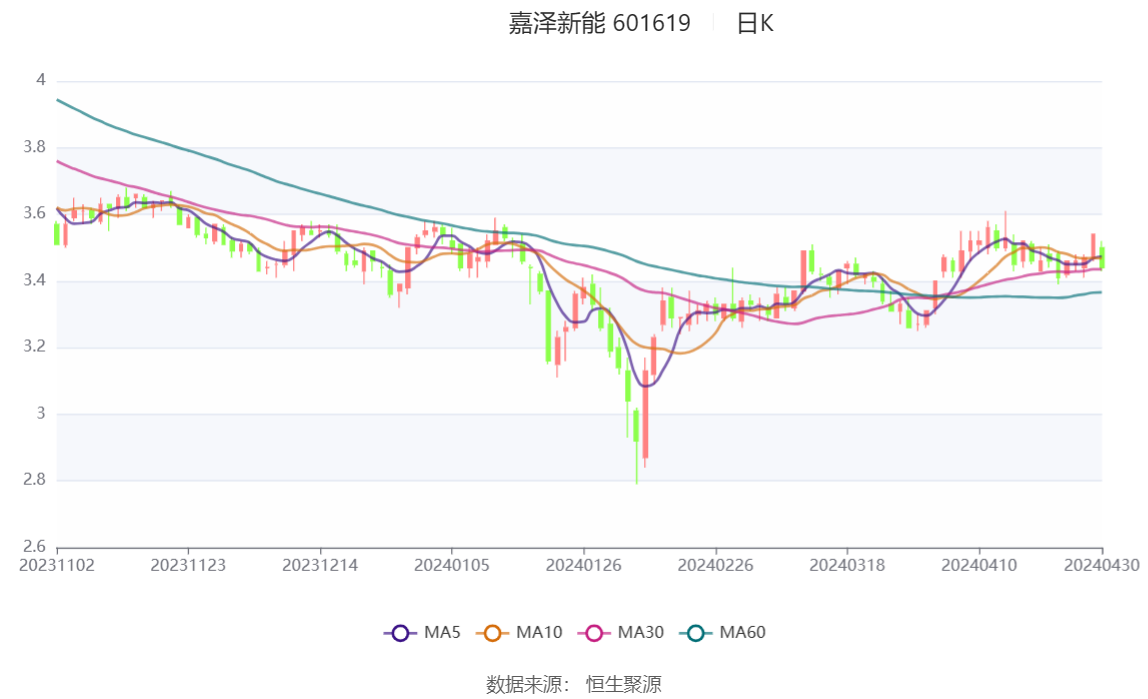Toggle MA5 line via its legend label
1148x699 pixels.
442,633
